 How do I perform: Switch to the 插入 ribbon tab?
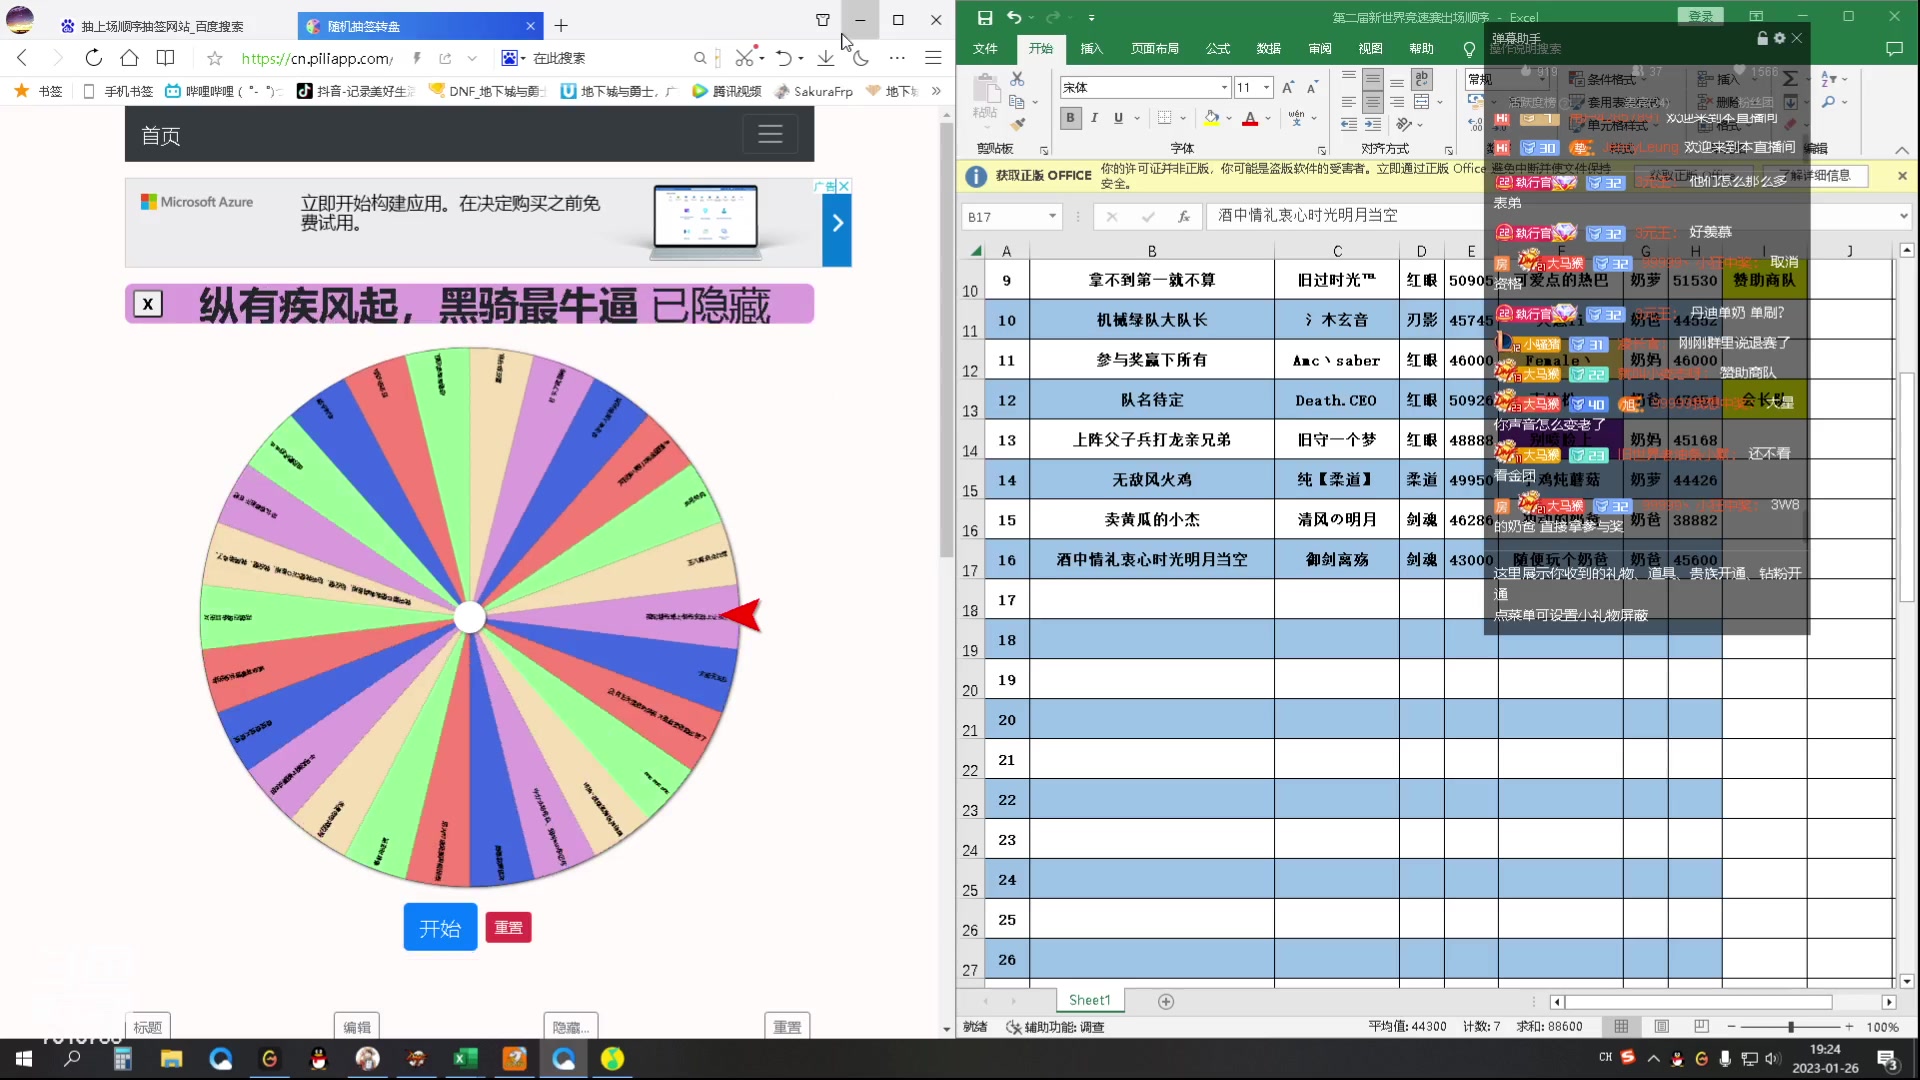point(1091,49)
